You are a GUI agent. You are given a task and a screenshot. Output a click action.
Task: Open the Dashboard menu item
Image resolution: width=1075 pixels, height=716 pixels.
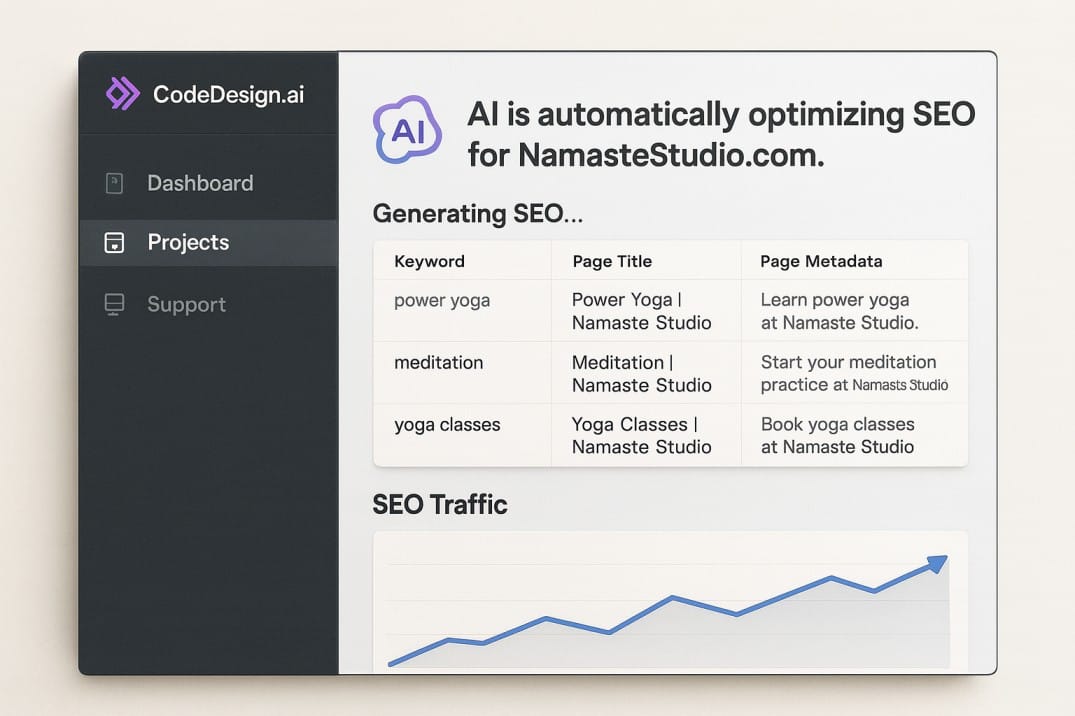point(208,183)
